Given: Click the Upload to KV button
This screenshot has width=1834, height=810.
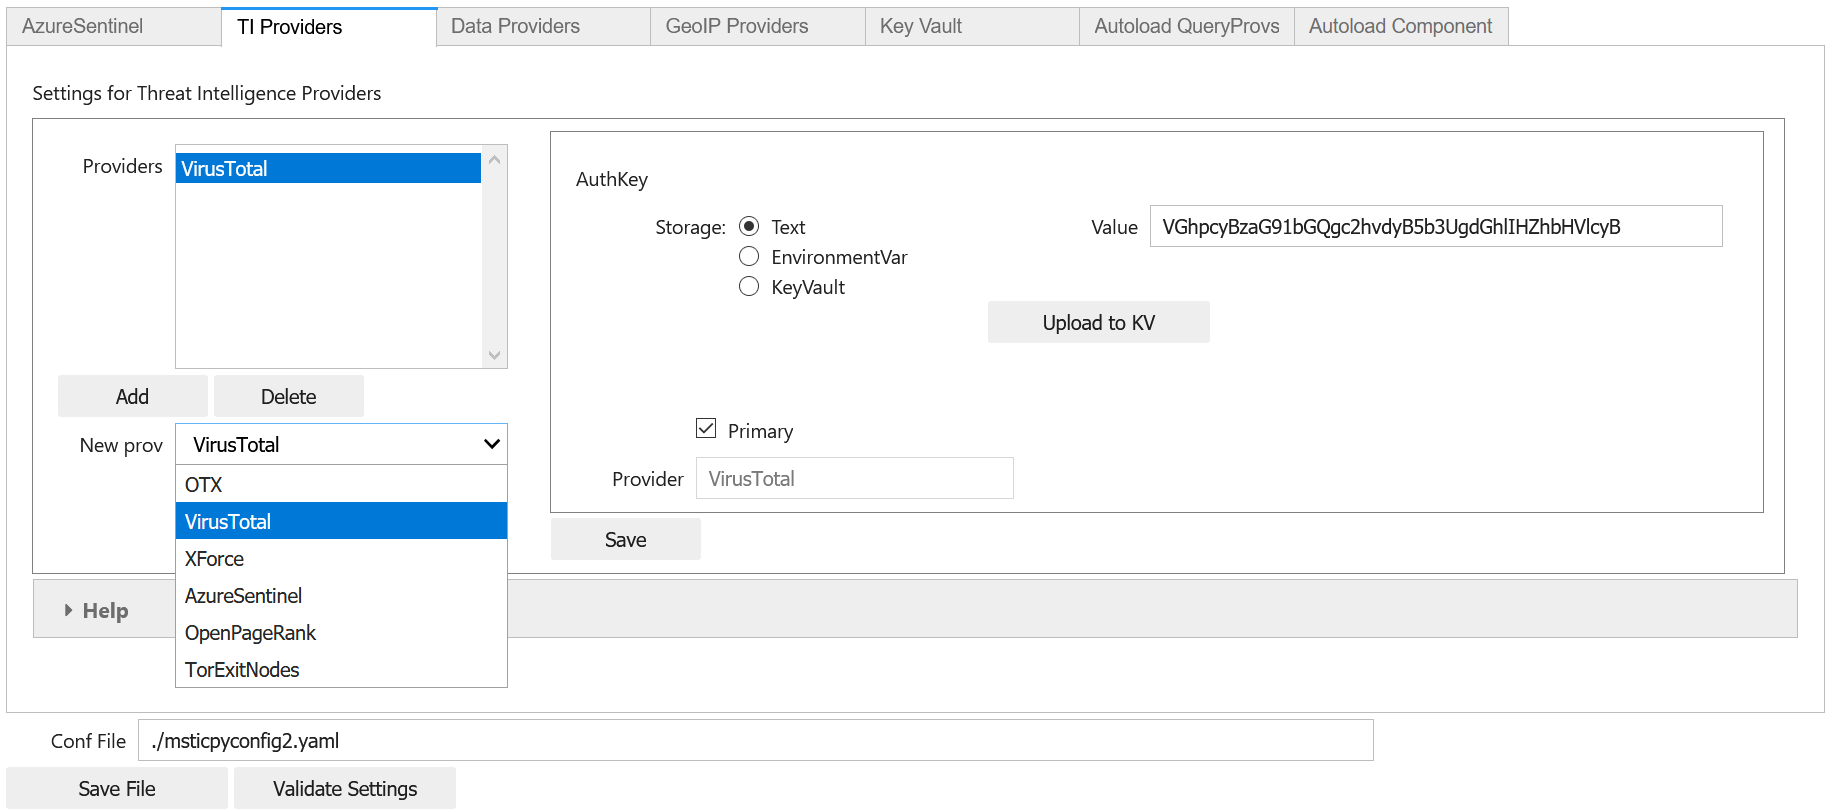Looking at the screenshot, I should [1098, 322].
